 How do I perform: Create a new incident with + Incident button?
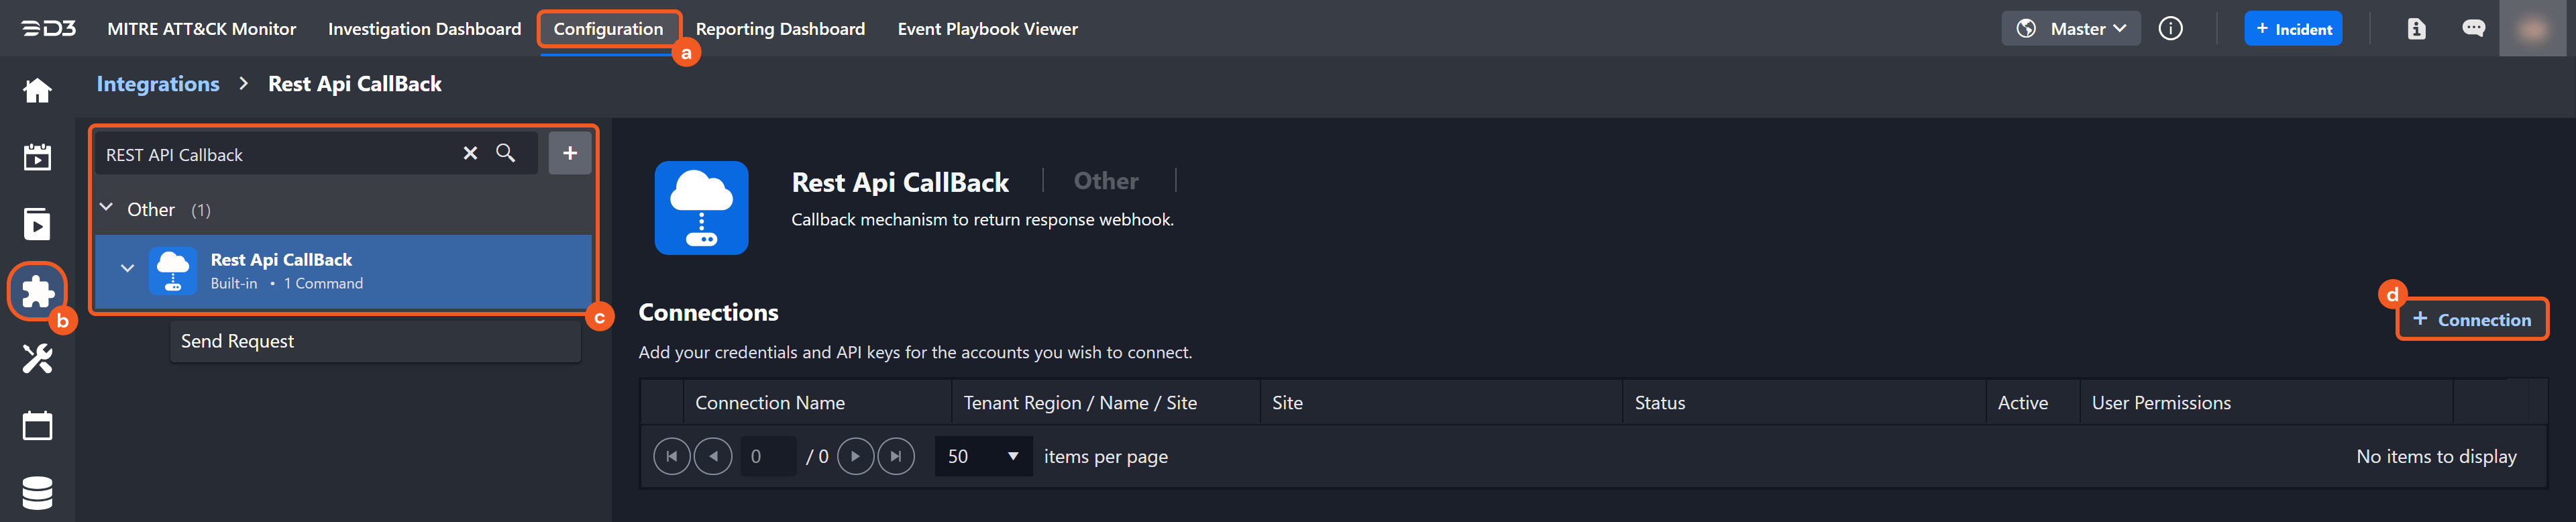coord(2294,28)
